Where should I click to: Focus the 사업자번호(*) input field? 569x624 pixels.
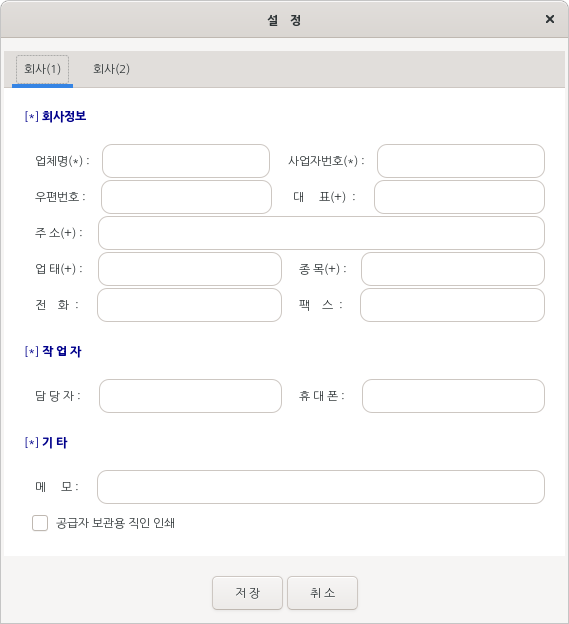click(461, 161)
